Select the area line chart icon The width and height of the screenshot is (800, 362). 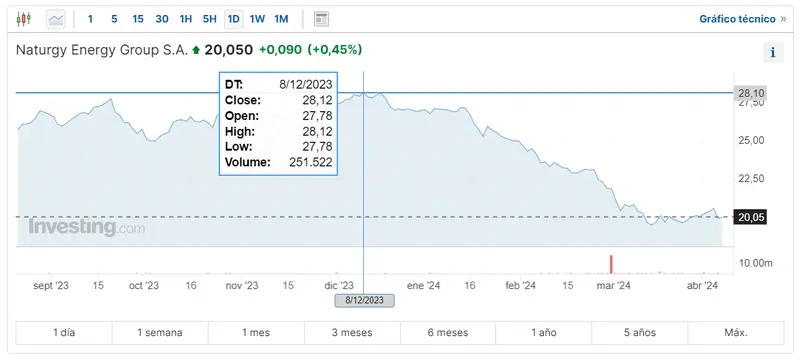[56, 19]
